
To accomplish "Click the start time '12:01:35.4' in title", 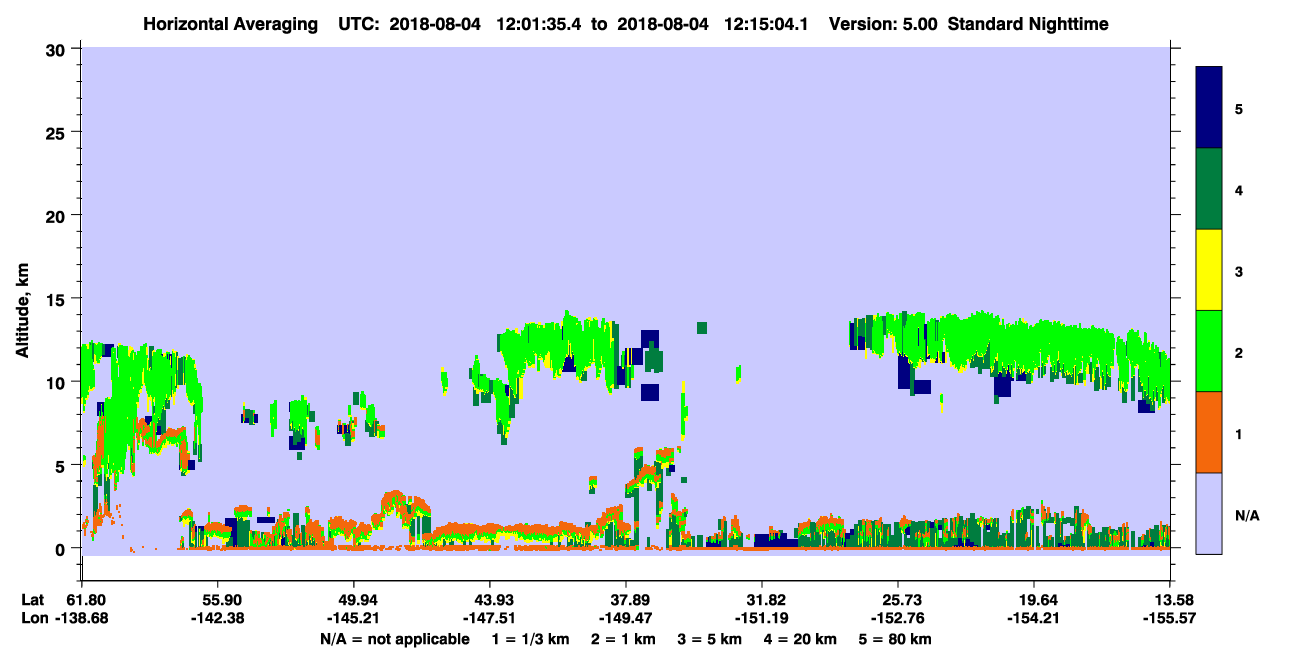I will 538,24.
